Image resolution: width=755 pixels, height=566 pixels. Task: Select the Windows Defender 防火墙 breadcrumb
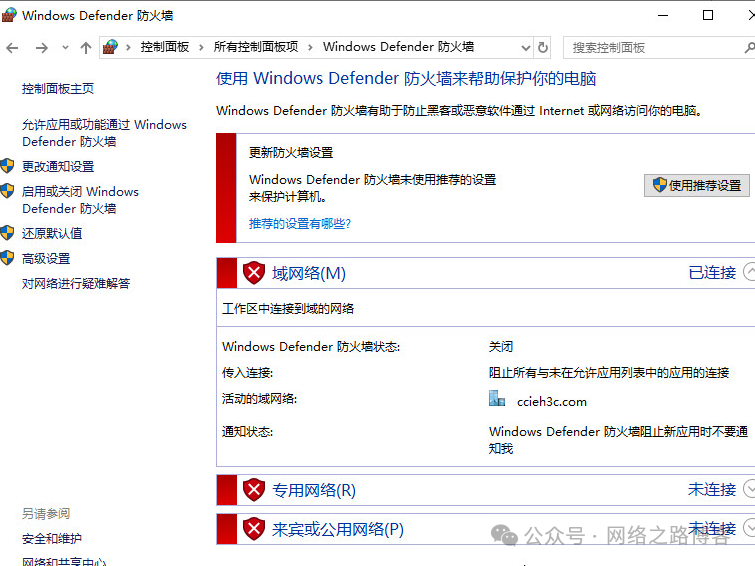point(398,47)
